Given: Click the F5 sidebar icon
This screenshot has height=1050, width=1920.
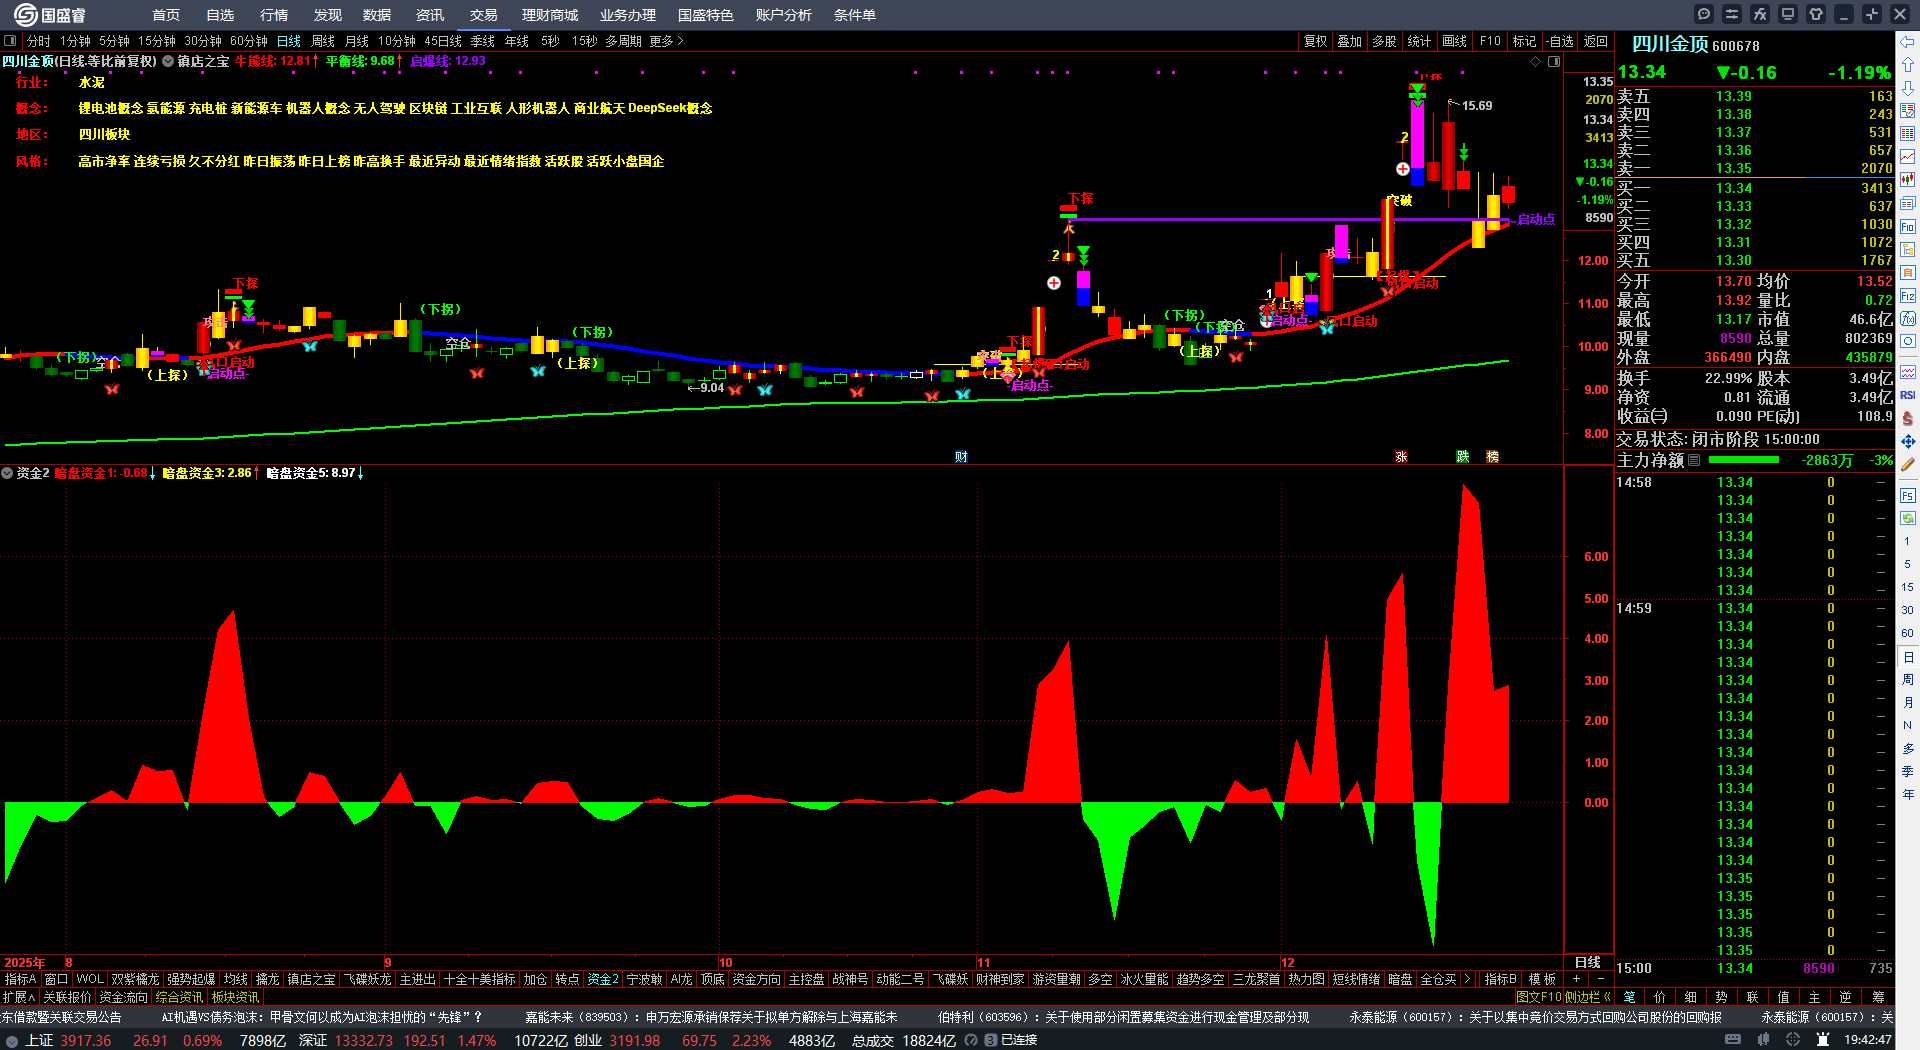Looking at the screenshot, I should 1908,496.
